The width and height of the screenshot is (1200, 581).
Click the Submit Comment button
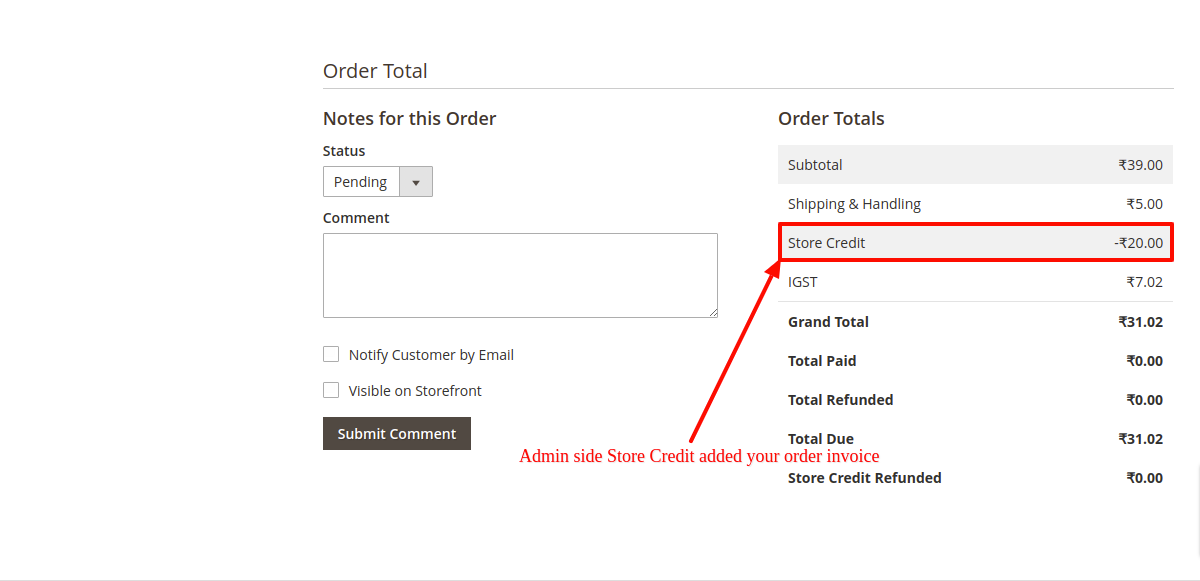[x=397, y=434]
